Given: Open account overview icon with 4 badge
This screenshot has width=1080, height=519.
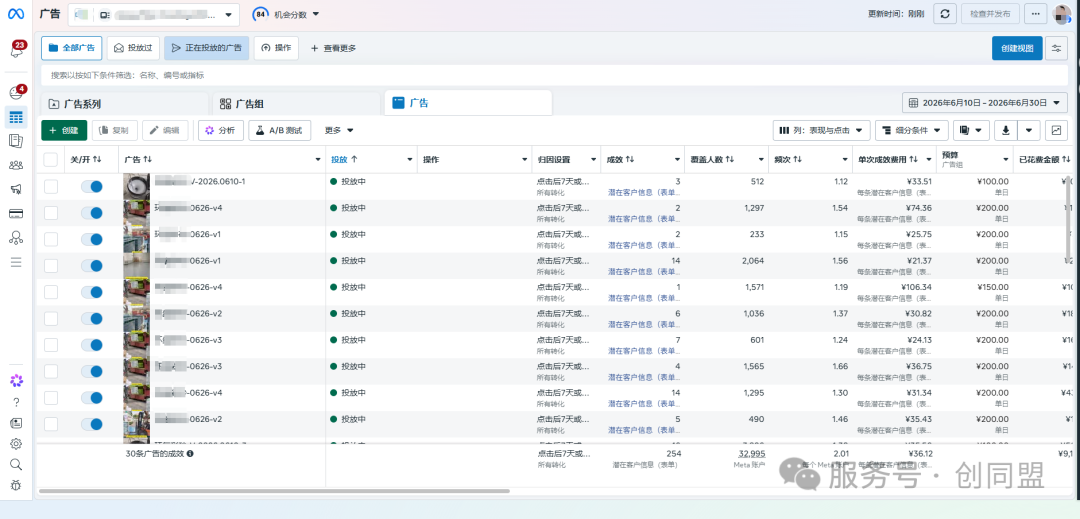Looking at the screenshot, I should [17, 93].
